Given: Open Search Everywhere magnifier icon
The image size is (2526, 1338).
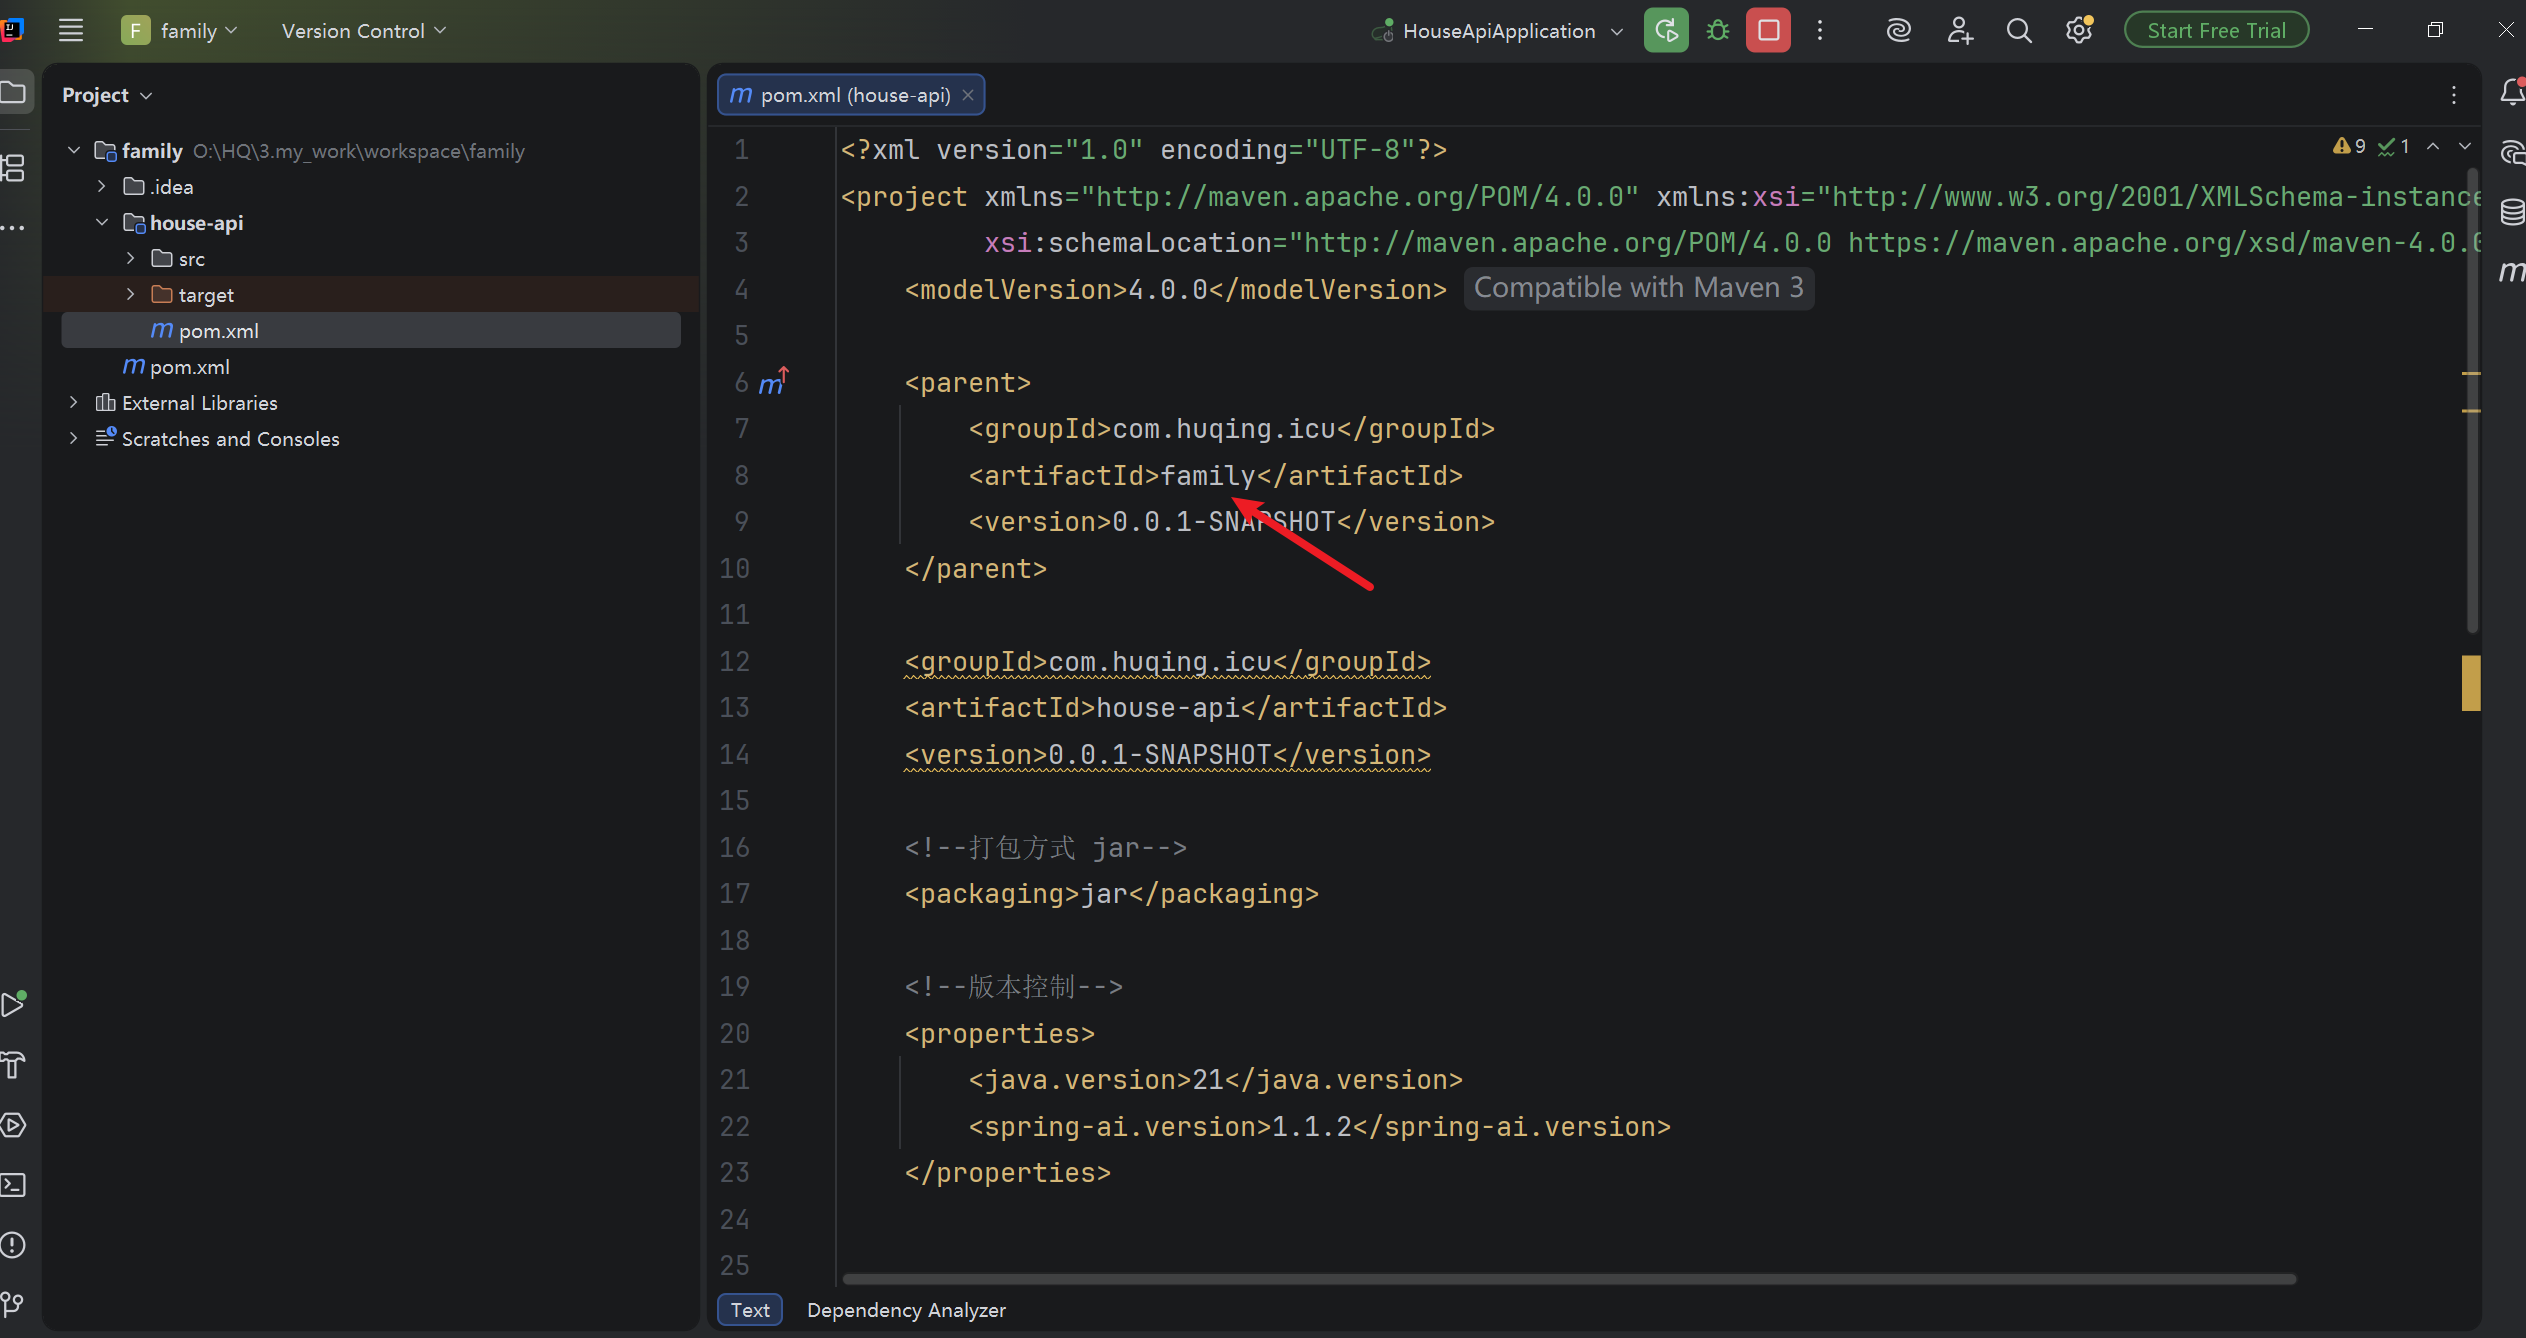Looking at the screenshot, I should click(x=2019, y=31).
